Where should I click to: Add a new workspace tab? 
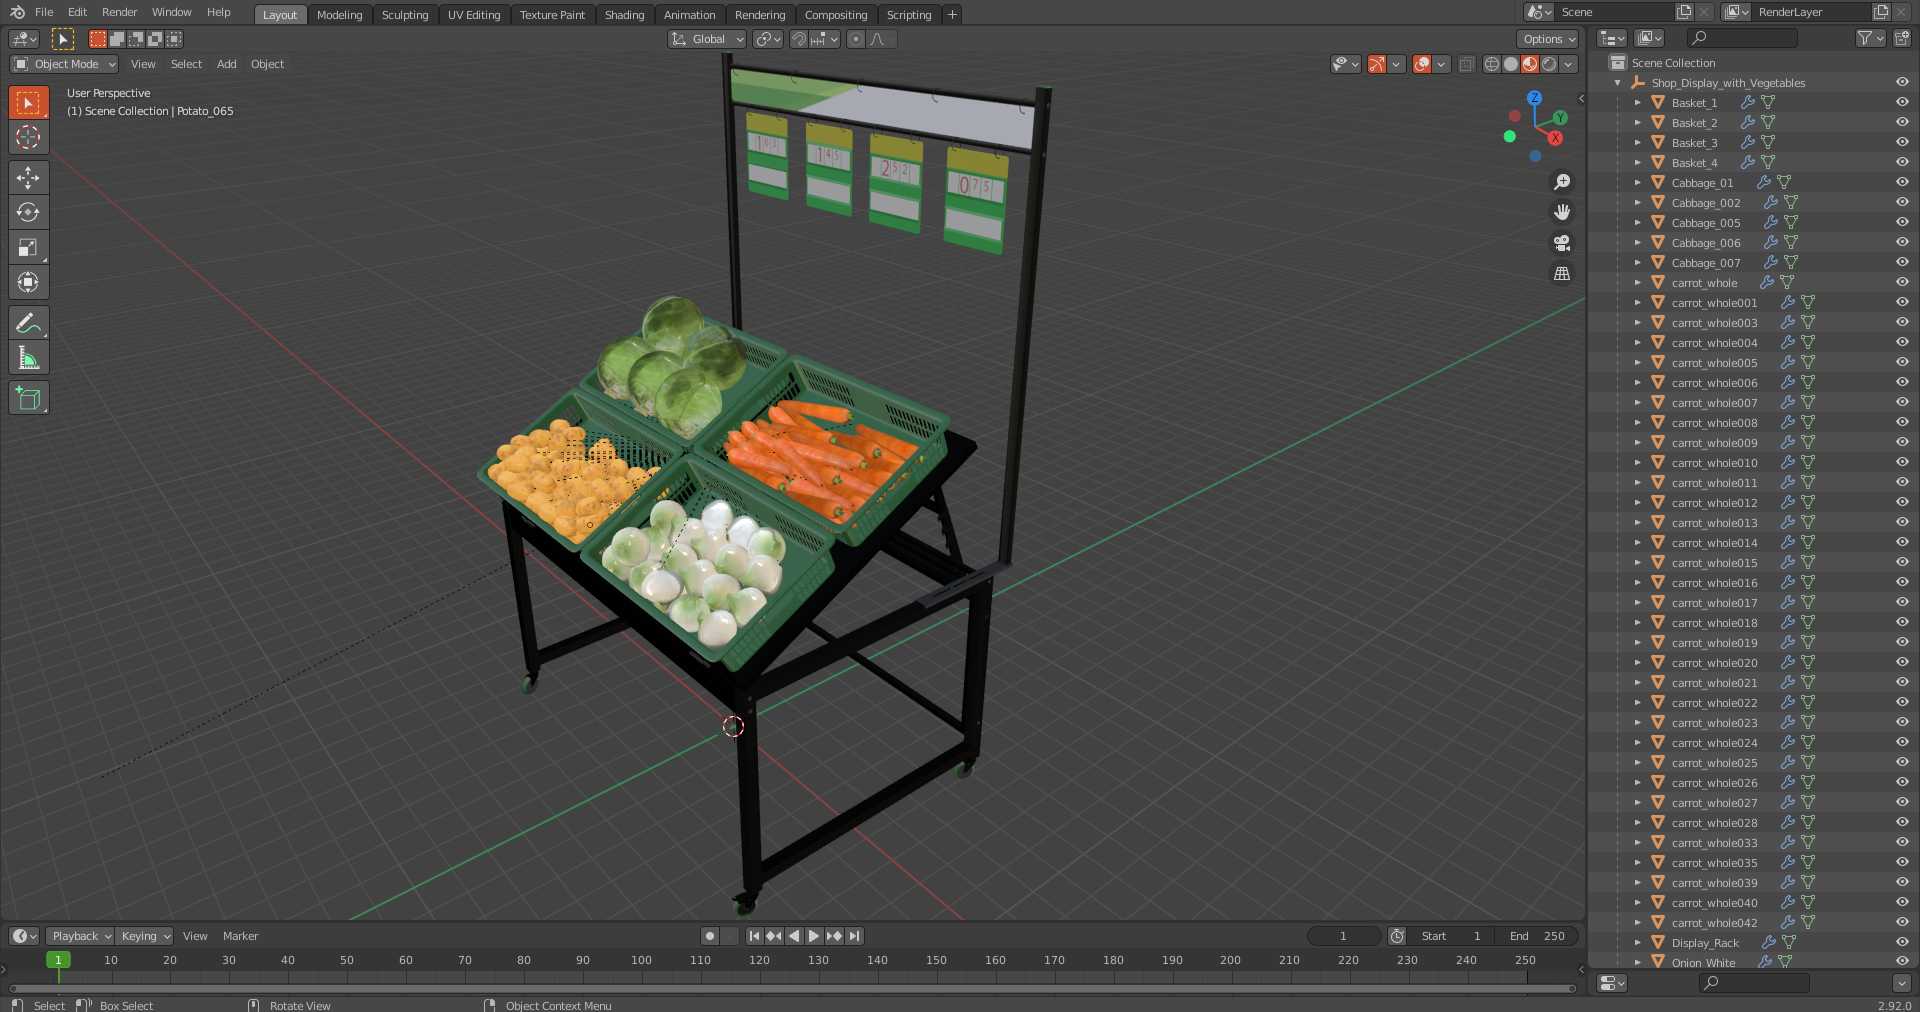pos(952,14)
